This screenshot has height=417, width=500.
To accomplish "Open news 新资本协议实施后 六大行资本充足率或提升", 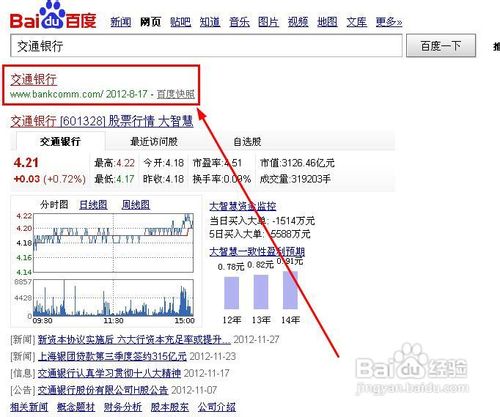I will coord(134,340).
